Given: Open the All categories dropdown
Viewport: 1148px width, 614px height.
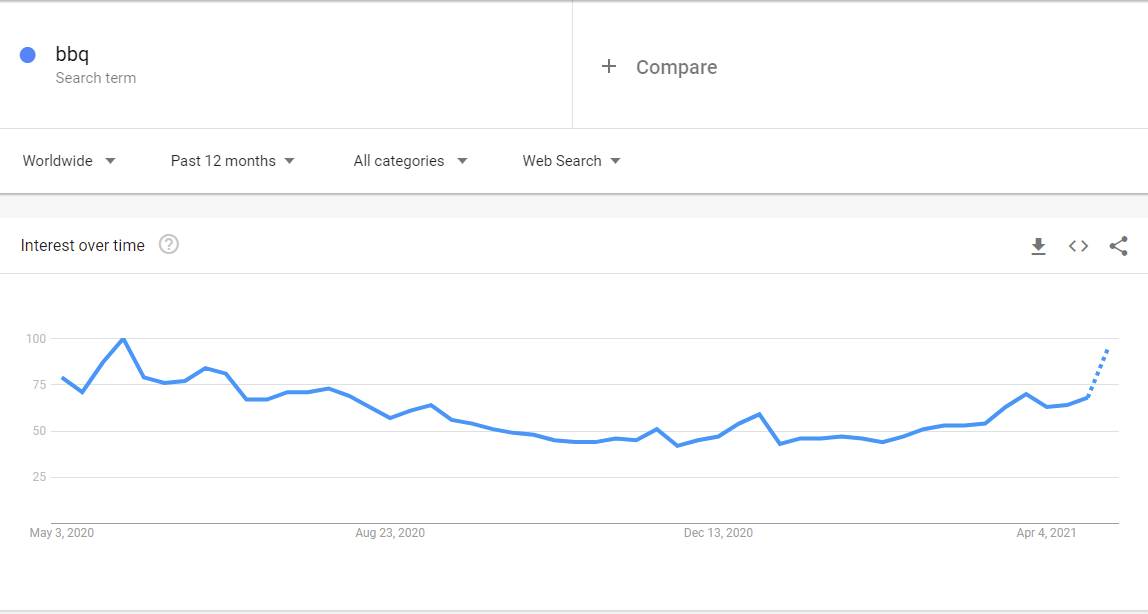Looking at the screenshot, I should click(x=410, y=161).
